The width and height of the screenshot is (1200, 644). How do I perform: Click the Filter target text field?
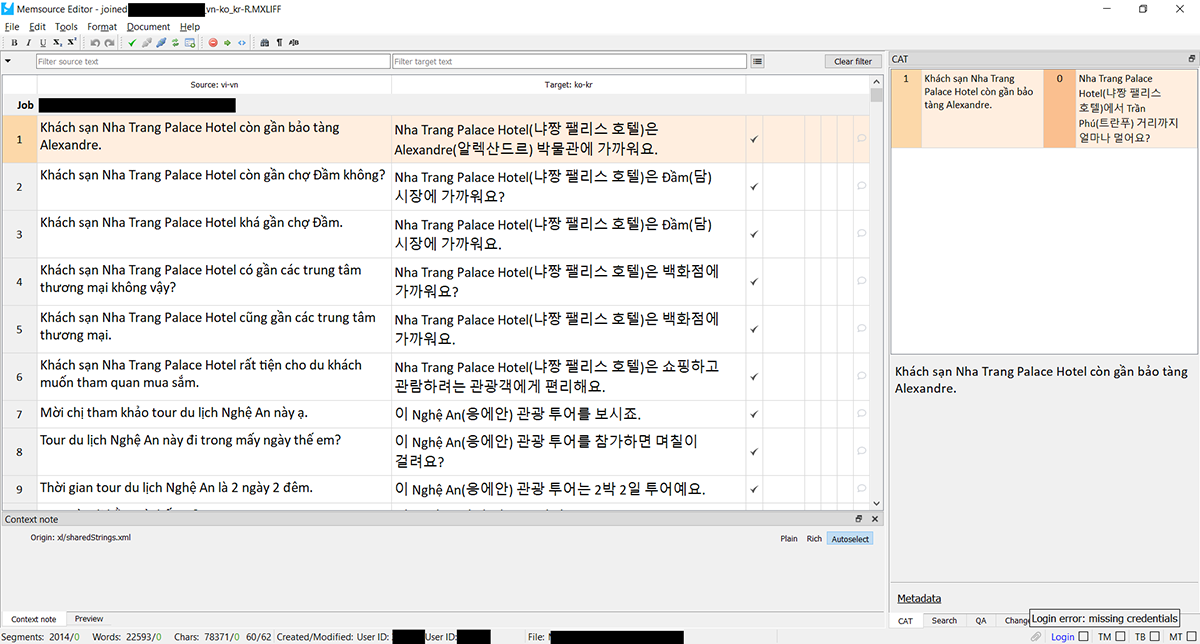click(569, 62)
